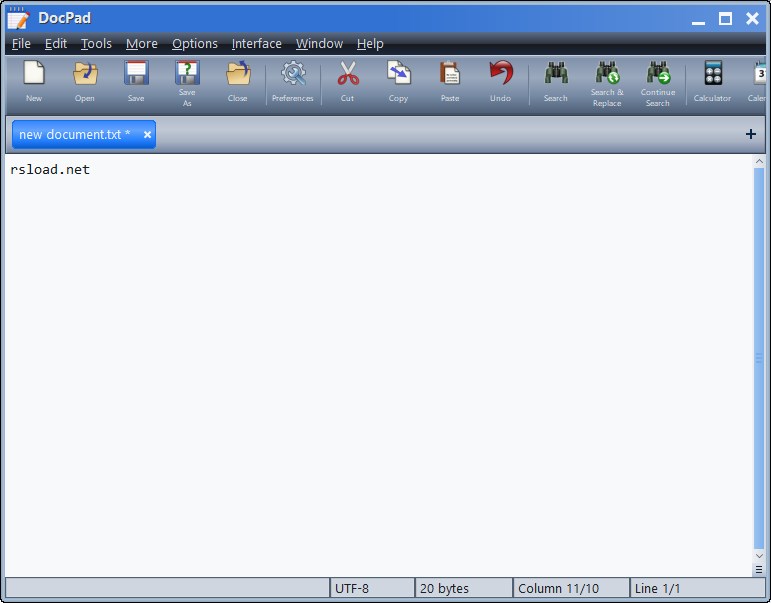Select the new document.txt tab
This screenshot has height=603, width=771.
coord(74,135)
